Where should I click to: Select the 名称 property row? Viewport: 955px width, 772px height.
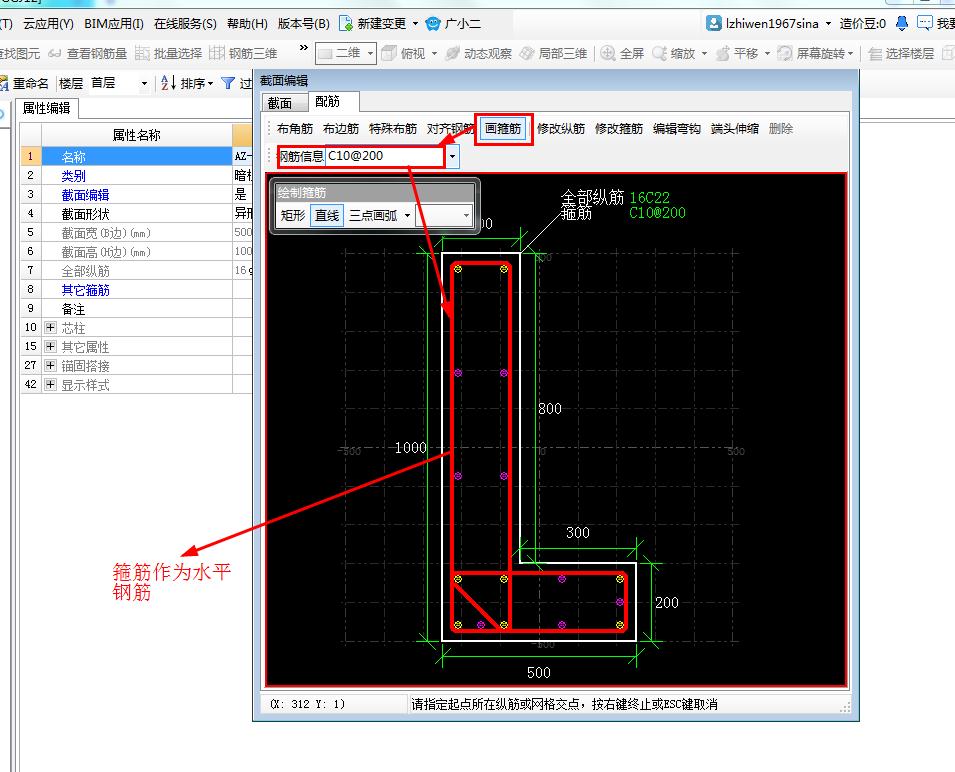pyautogui.click(x=136, y=157)
